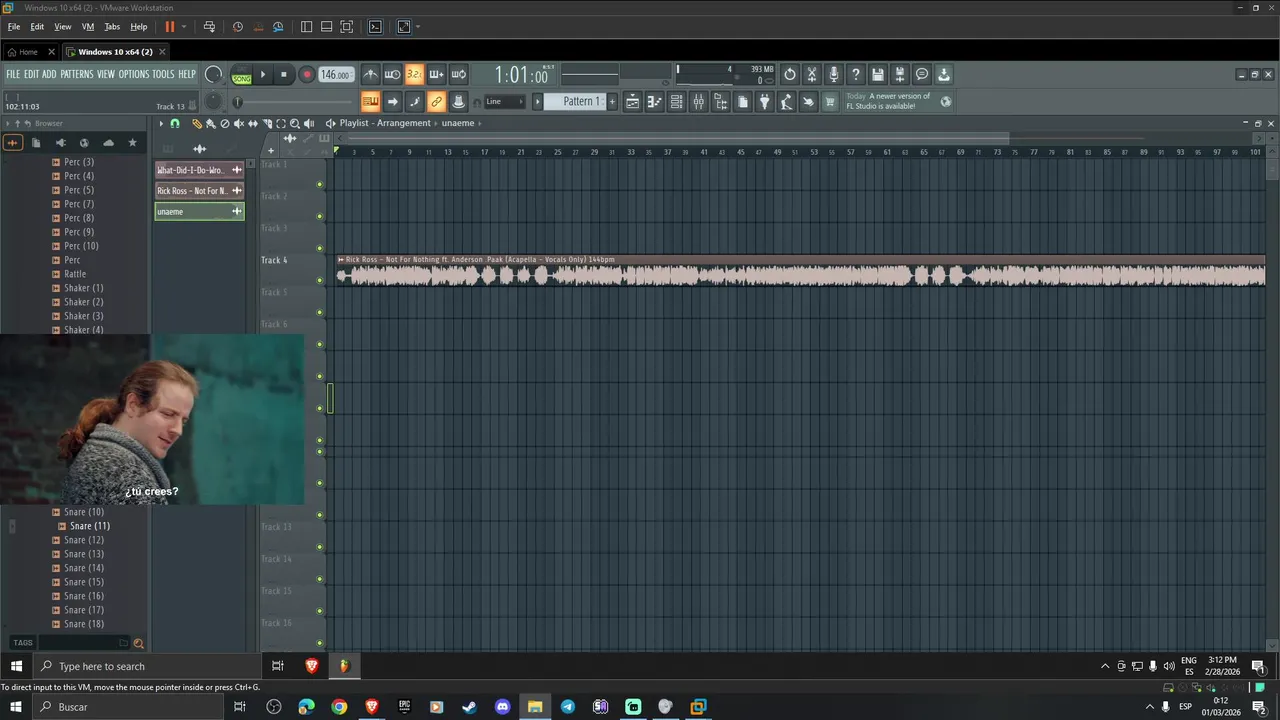Open Perc (10) sample in the browser
Screen dimensions: 1280x720
coord(81,246)
